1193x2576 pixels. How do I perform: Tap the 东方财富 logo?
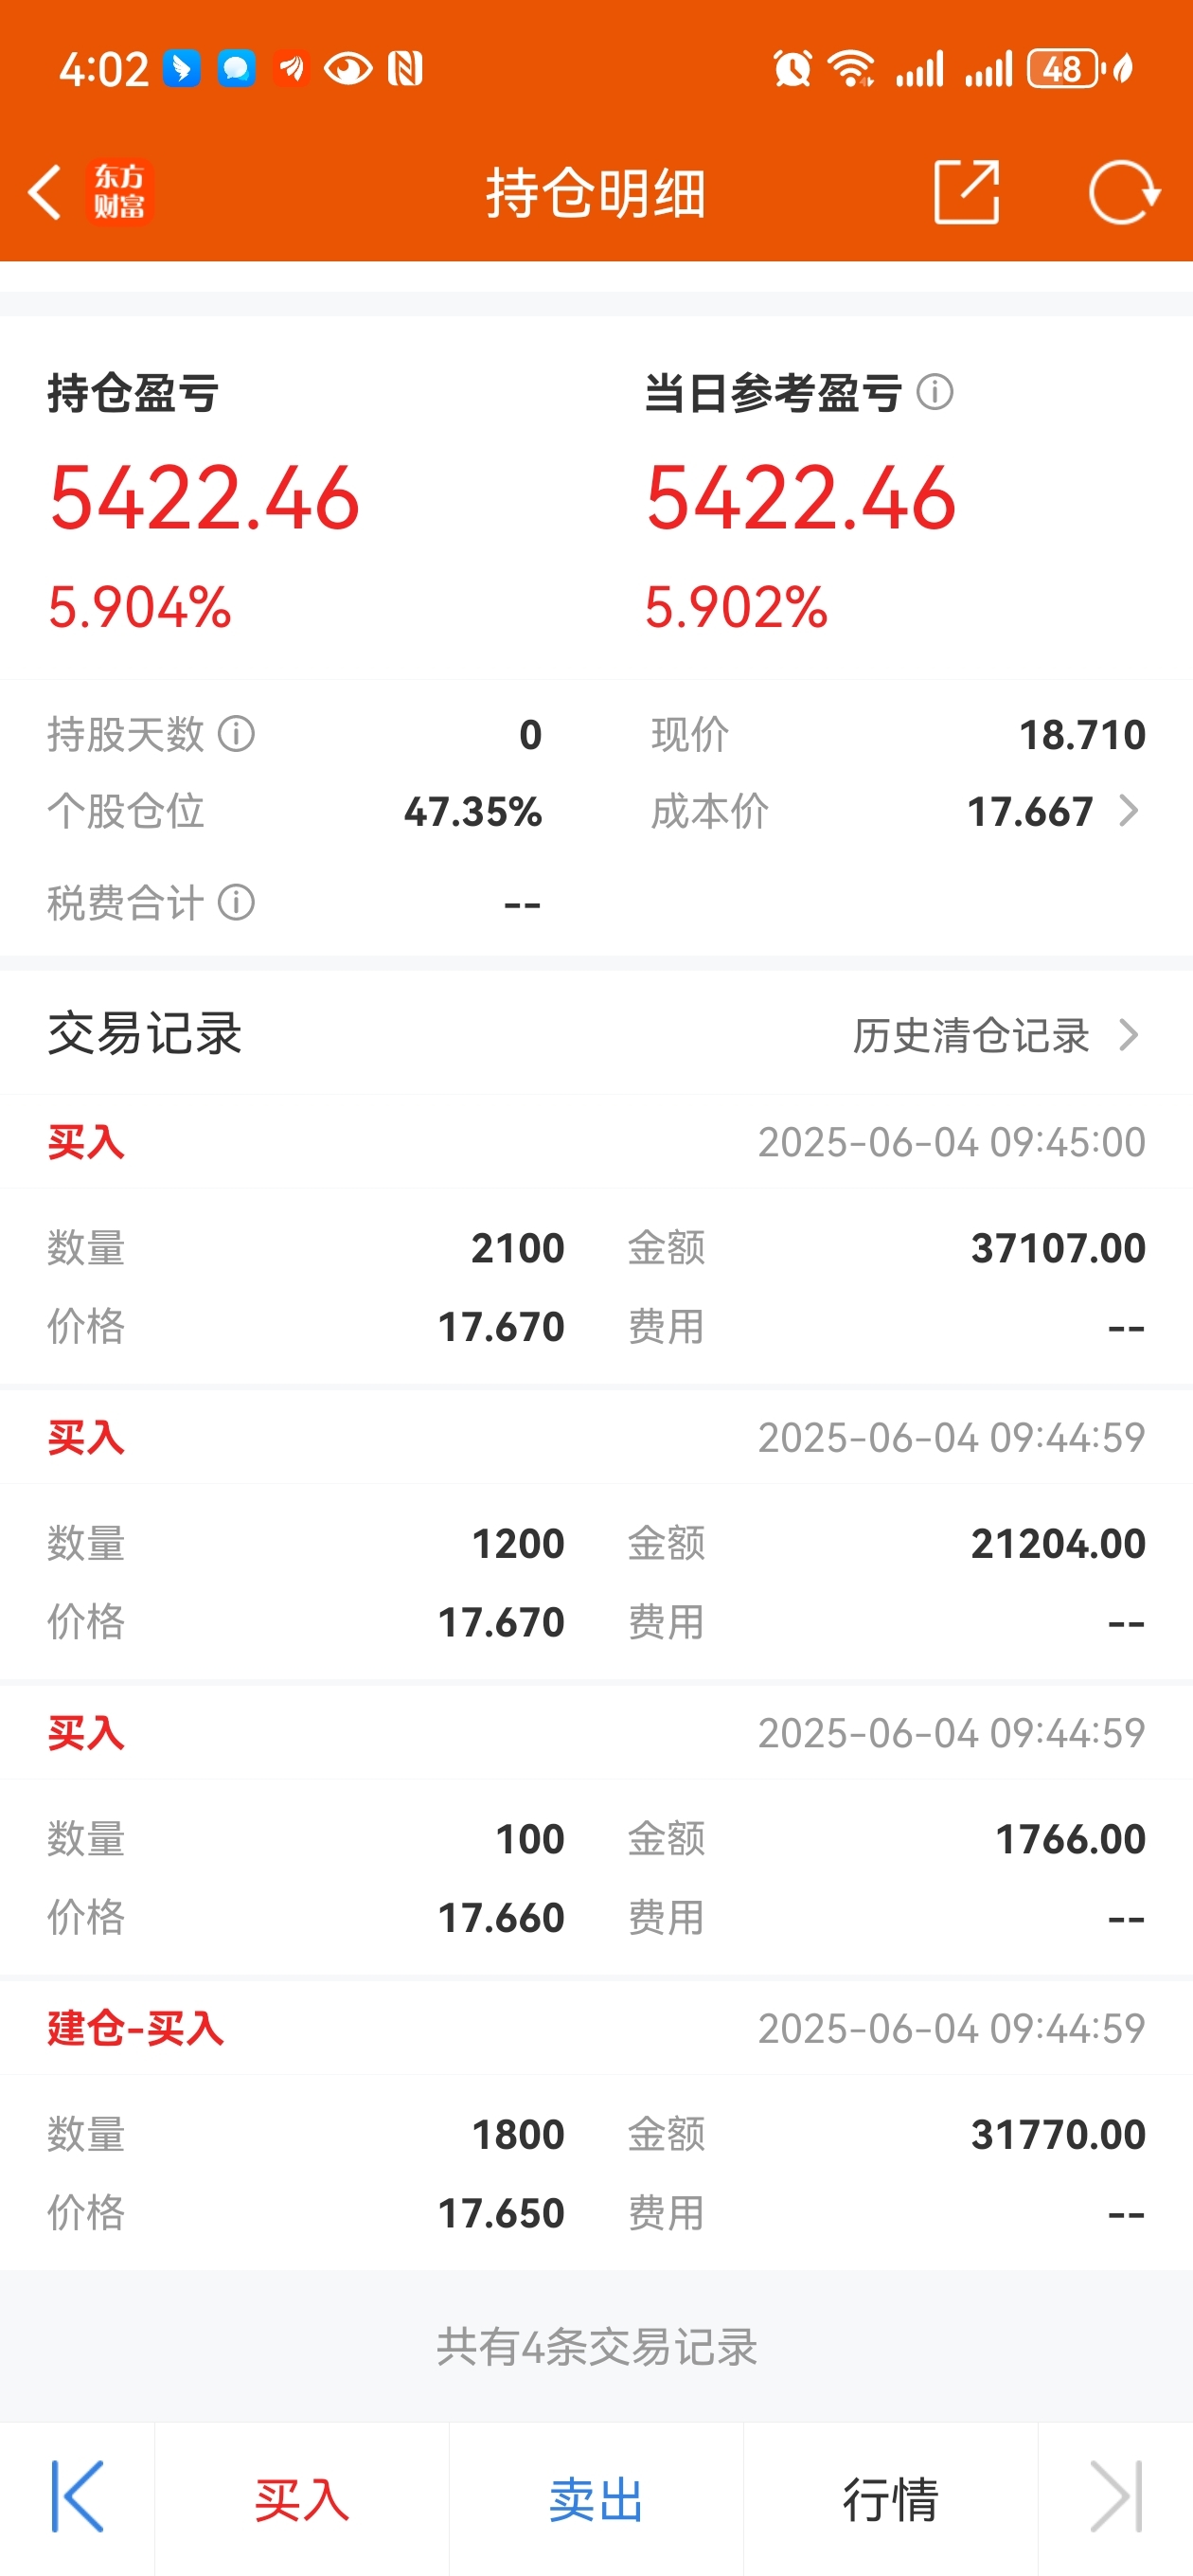pyautogui.click(x=119, y=192)
